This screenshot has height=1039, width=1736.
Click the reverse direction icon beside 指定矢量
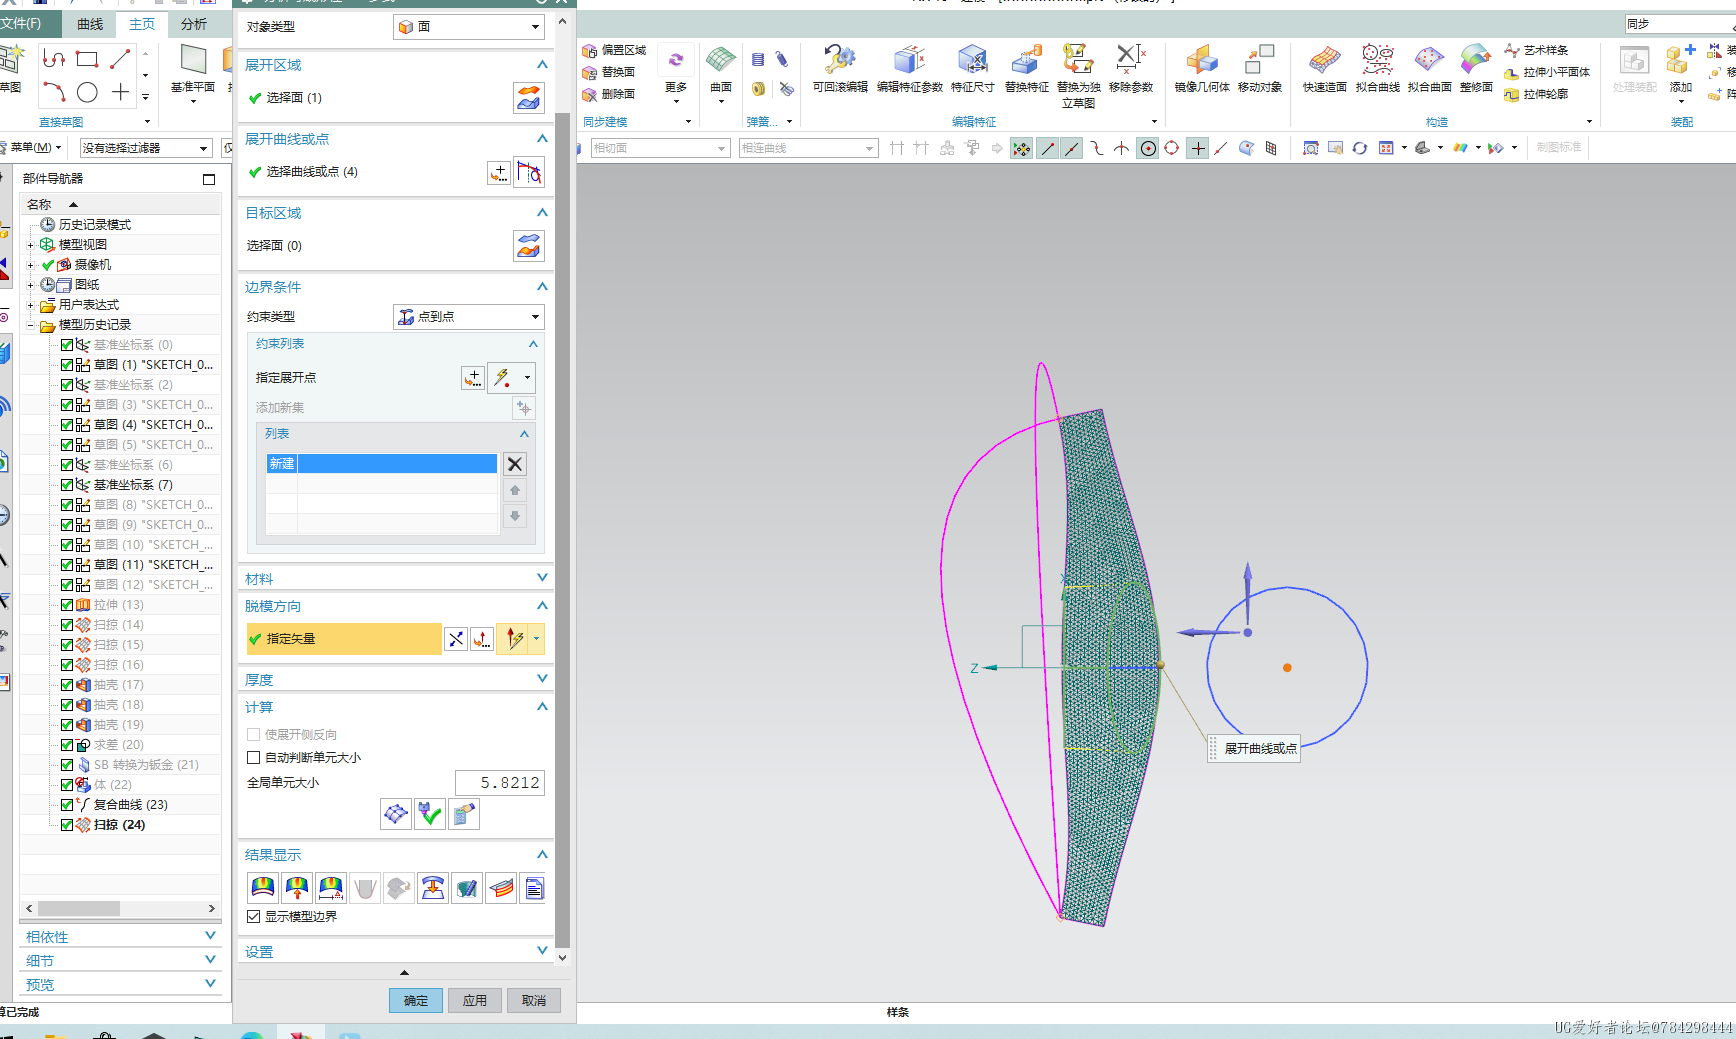point(456,639)
